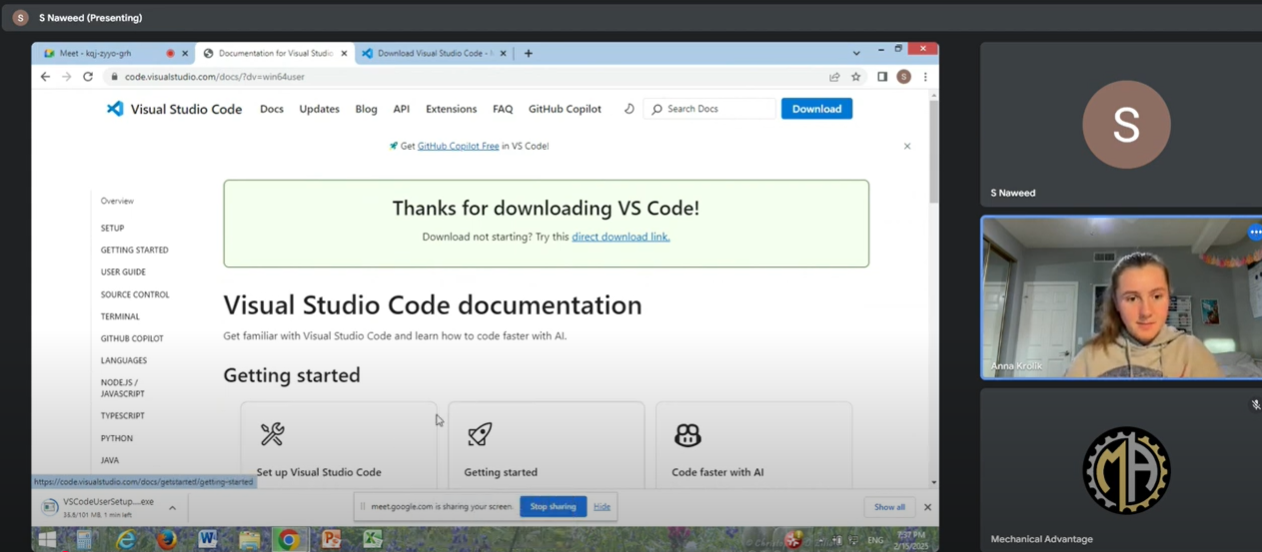Open the Chrome three-dot menu
1262x552 pixels.
coord(925,77)
